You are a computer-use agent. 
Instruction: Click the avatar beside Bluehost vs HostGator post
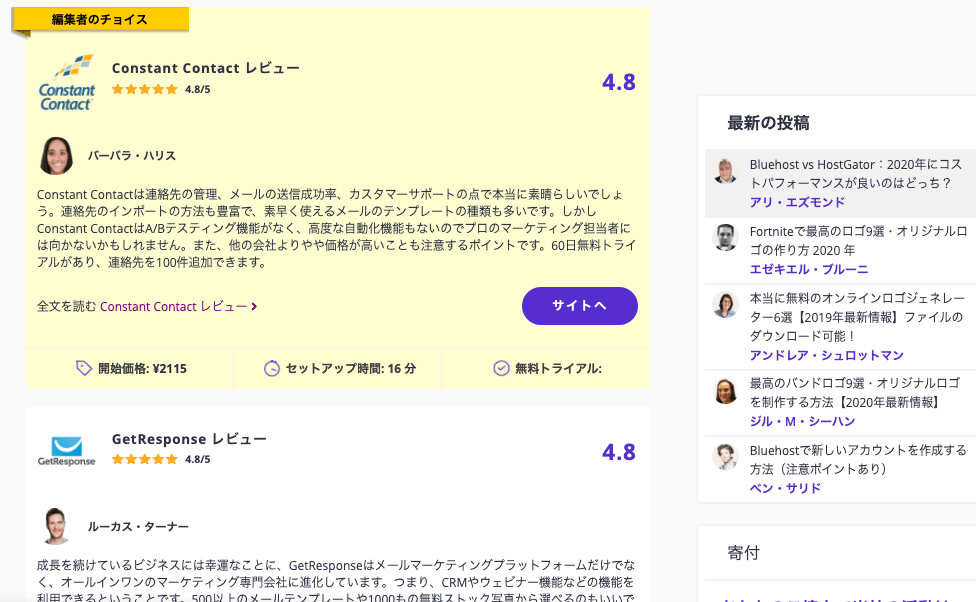(725, 171)
